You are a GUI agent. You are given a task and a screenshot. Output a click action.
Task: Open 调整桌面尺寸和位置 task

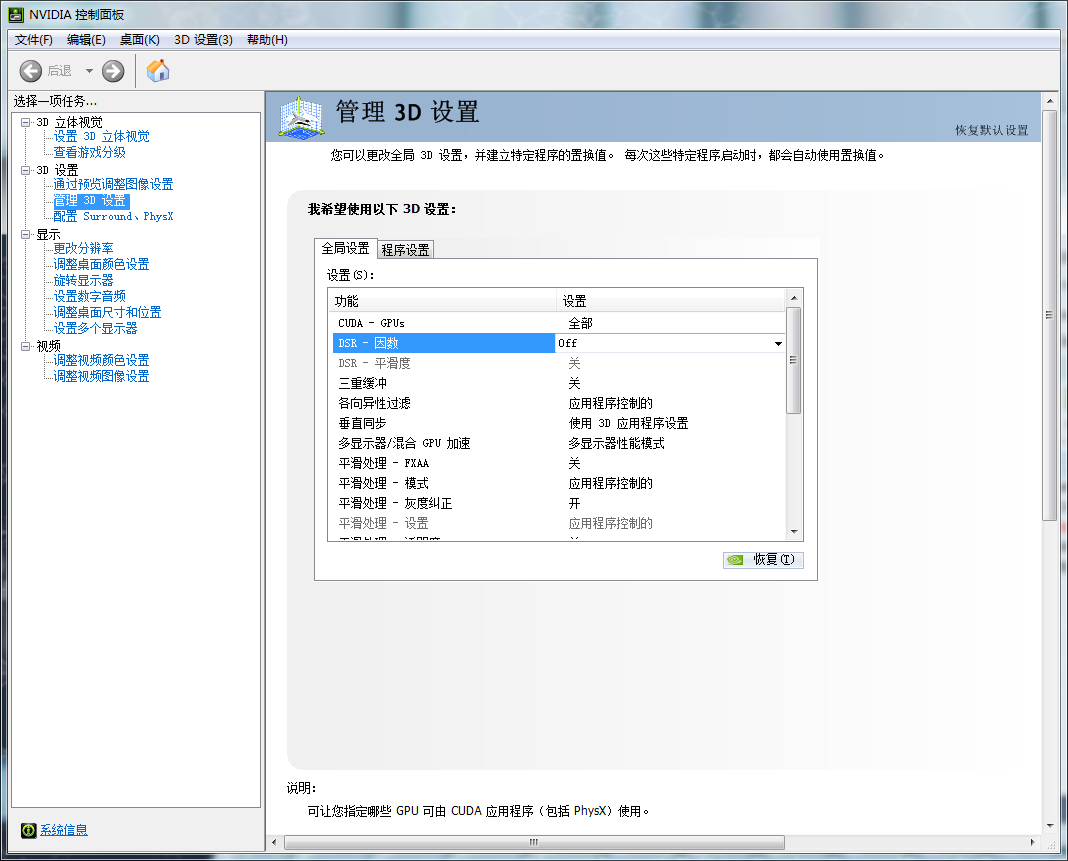108,312
